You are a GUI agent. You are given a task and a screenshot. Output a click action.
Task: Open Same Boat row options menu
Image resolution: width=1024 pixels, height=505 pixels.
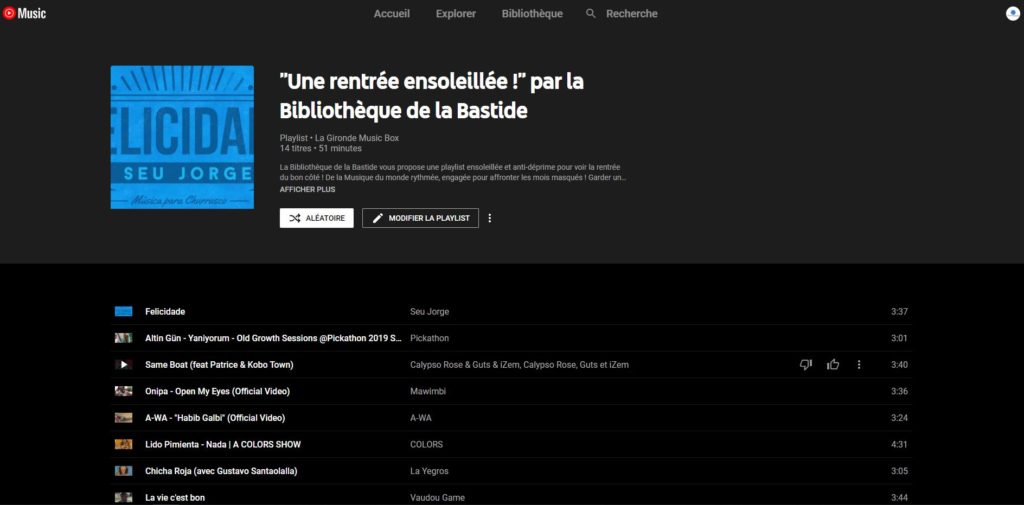tap(859, 365)
